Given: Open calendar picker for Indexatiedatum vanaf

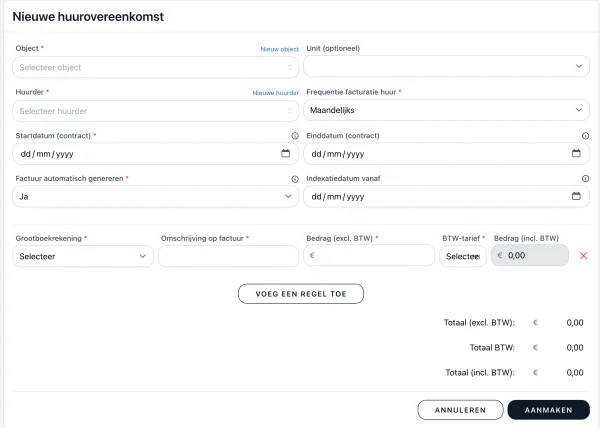Looking at the screenshot, I should [576, 197].
